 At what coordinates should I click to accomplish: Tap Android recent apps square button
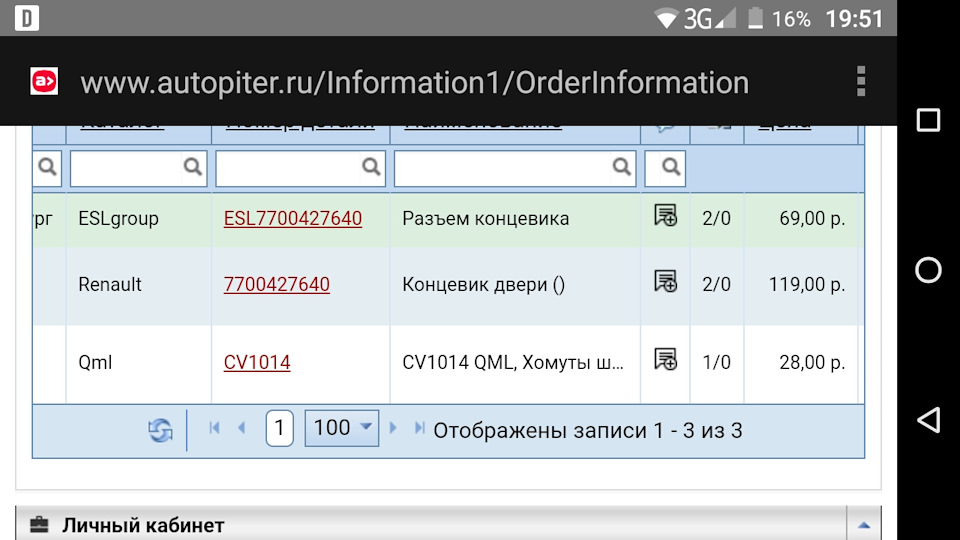pyautogui.click(x=928, y=120)
